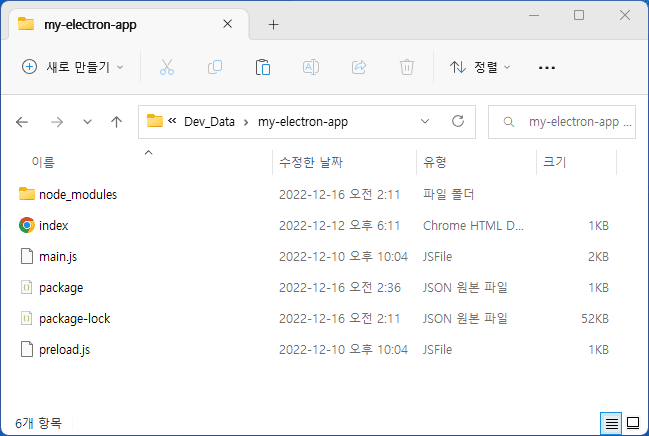Viewport: 649px width, 436px height.
Task: Click the Paste clipboard icon
Action: click(x=263, y=67)
